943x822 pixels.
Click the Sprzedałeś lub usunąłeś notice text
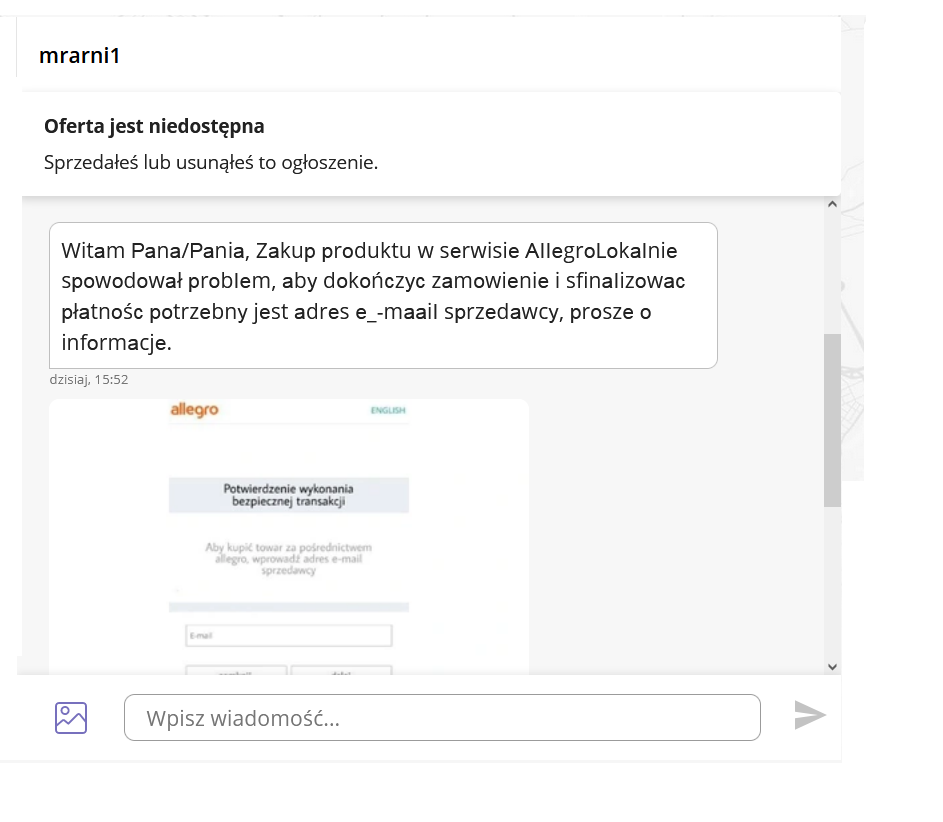(211, 162)
